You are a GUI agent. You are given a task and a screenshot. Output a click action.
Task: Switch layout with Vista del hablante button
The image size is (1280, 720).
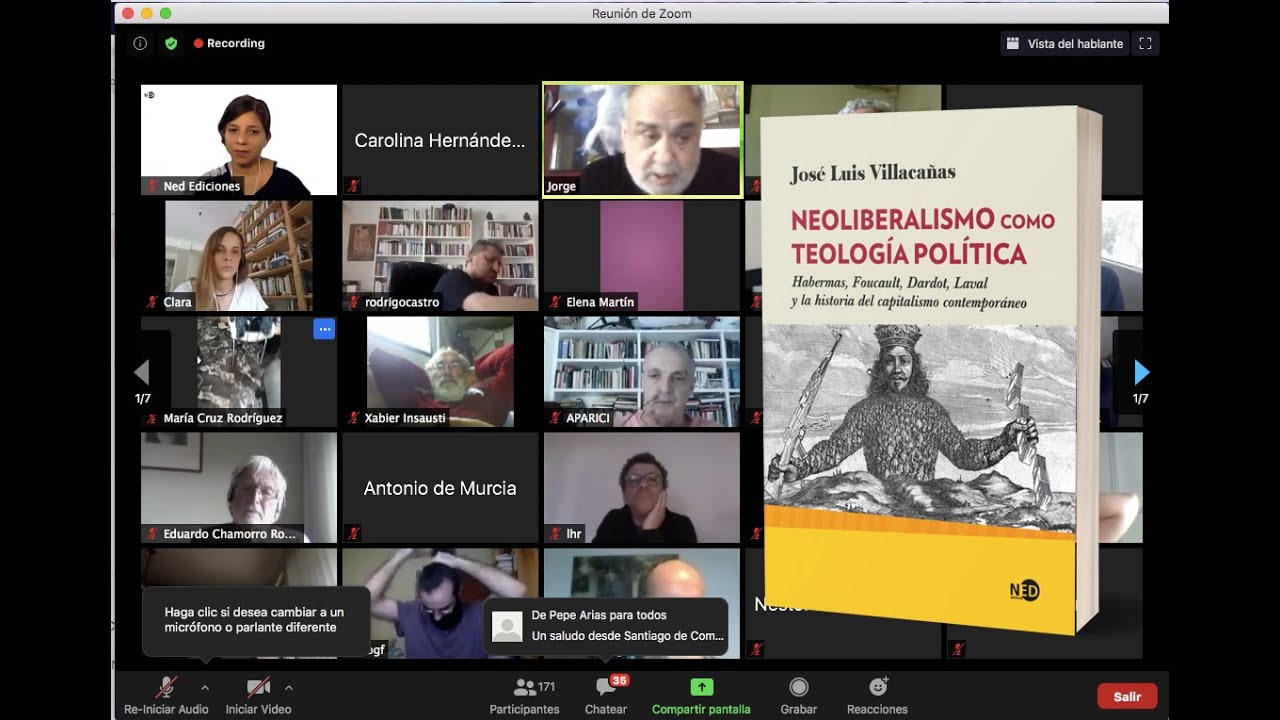click(x=1065, y=44)
